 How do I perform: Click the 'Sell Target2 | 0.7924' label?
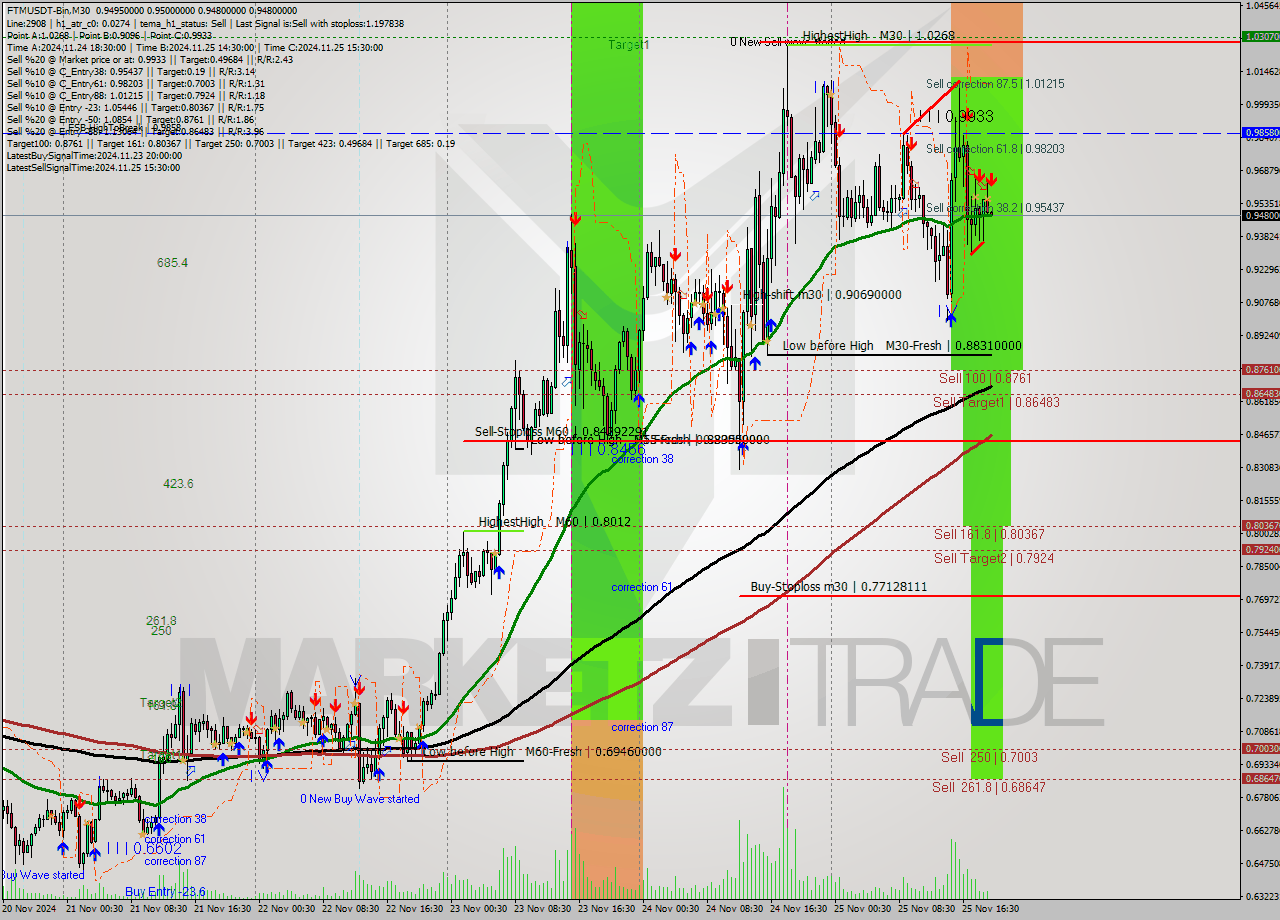pos(993,558)
